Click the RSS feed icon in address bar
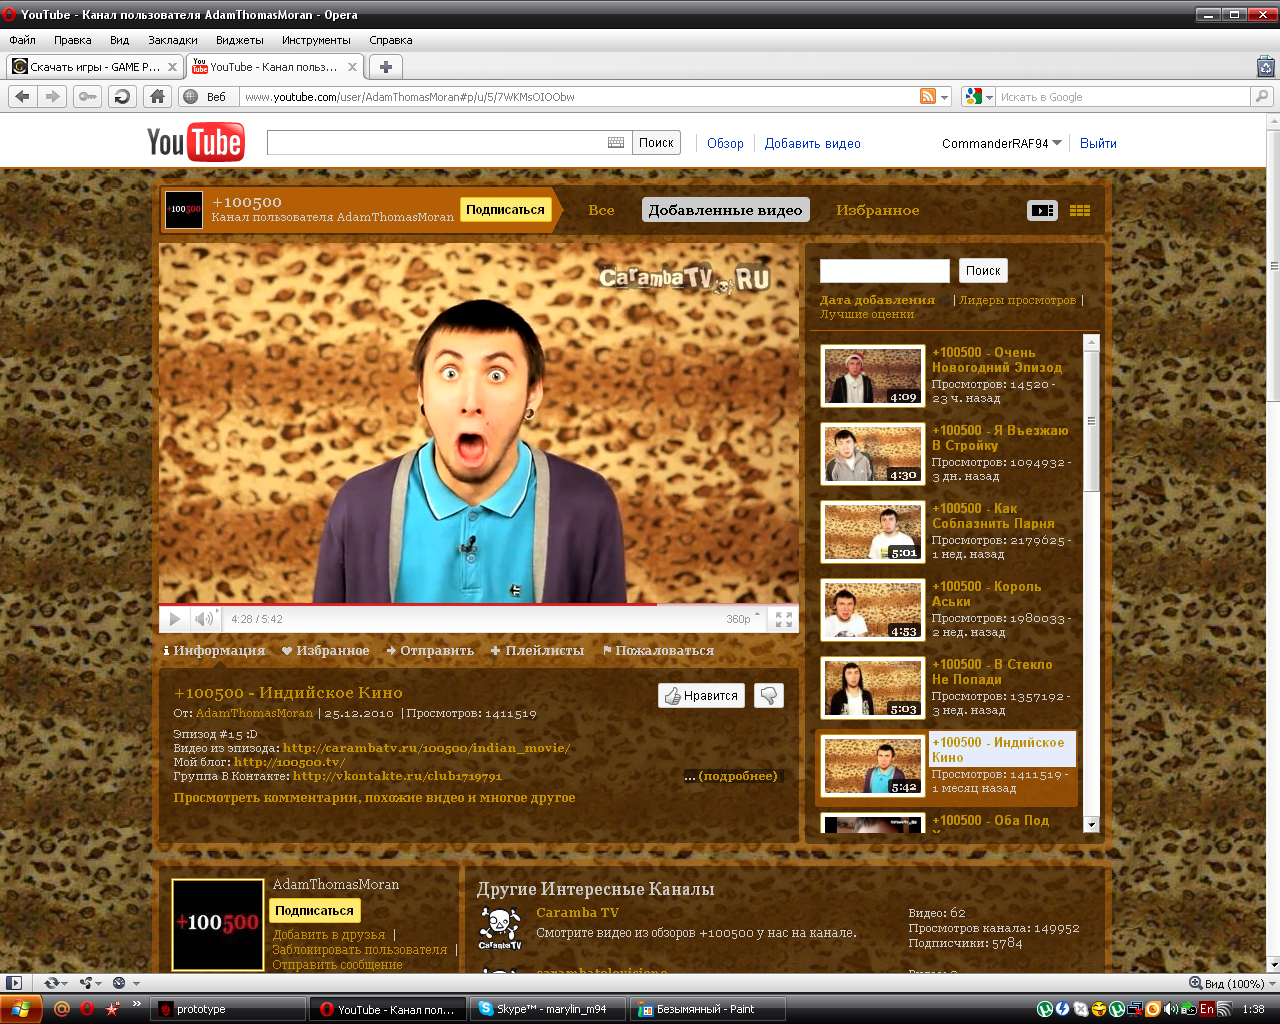Screen dimensions: 1280x1024 pos(928,97)
